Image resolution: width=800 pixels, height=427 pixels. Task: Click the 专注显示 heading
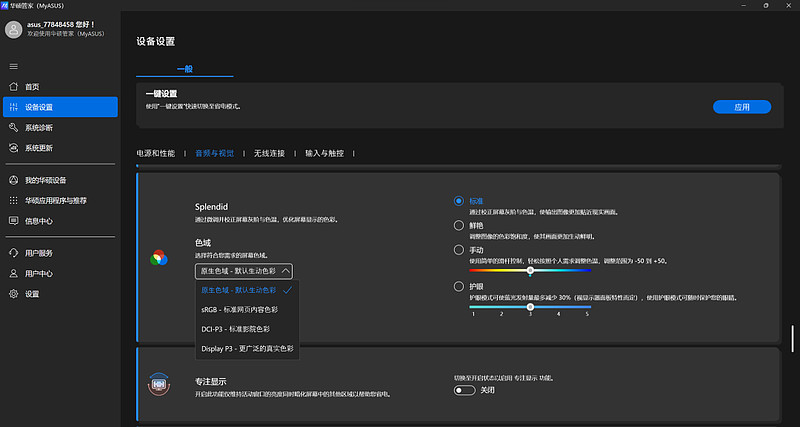click(x=211, y=381)
